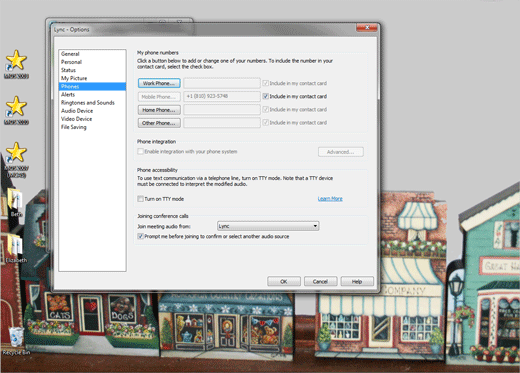Screen dimensions: 520x373
Task: Select the Phones category
Action: (92, 86)
